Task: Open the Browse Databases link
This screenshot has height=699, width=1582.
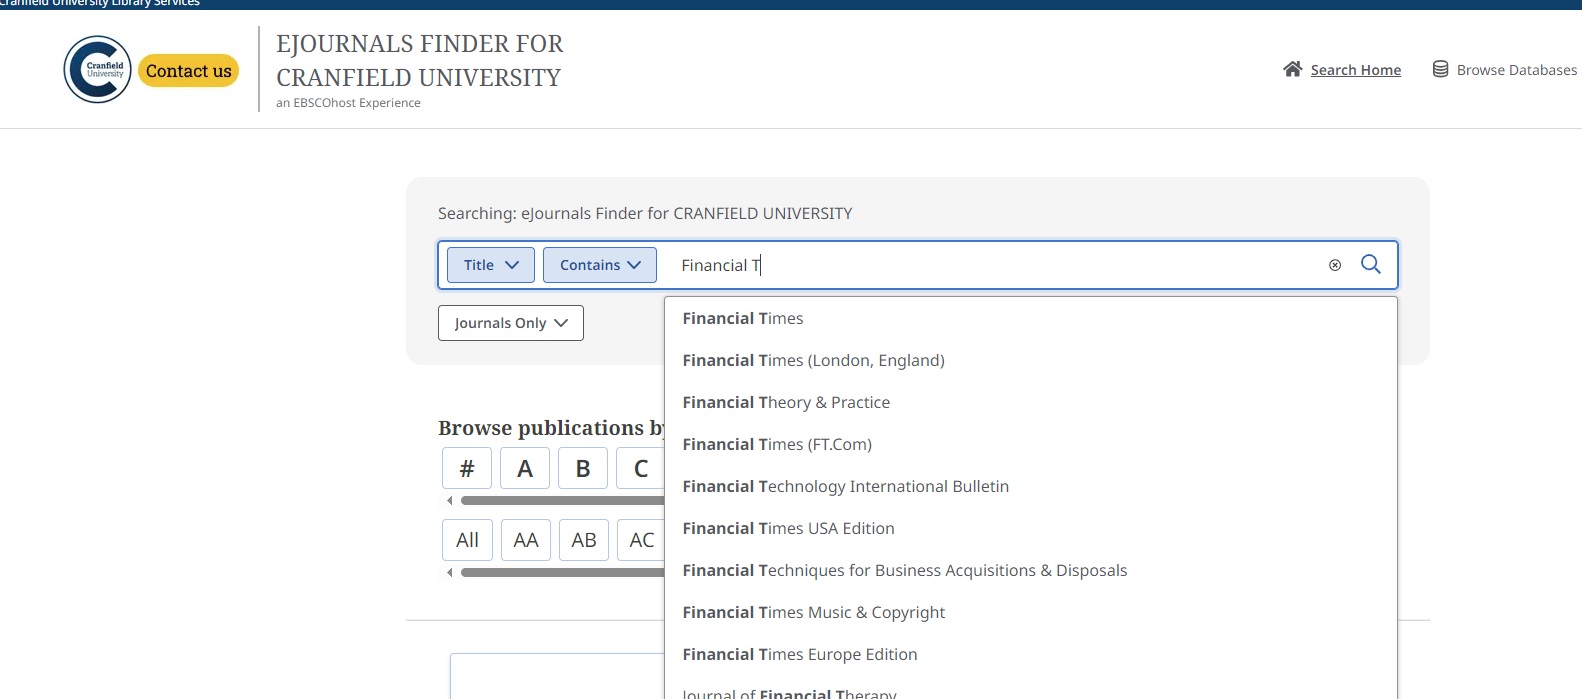Action: (1516, 70)
